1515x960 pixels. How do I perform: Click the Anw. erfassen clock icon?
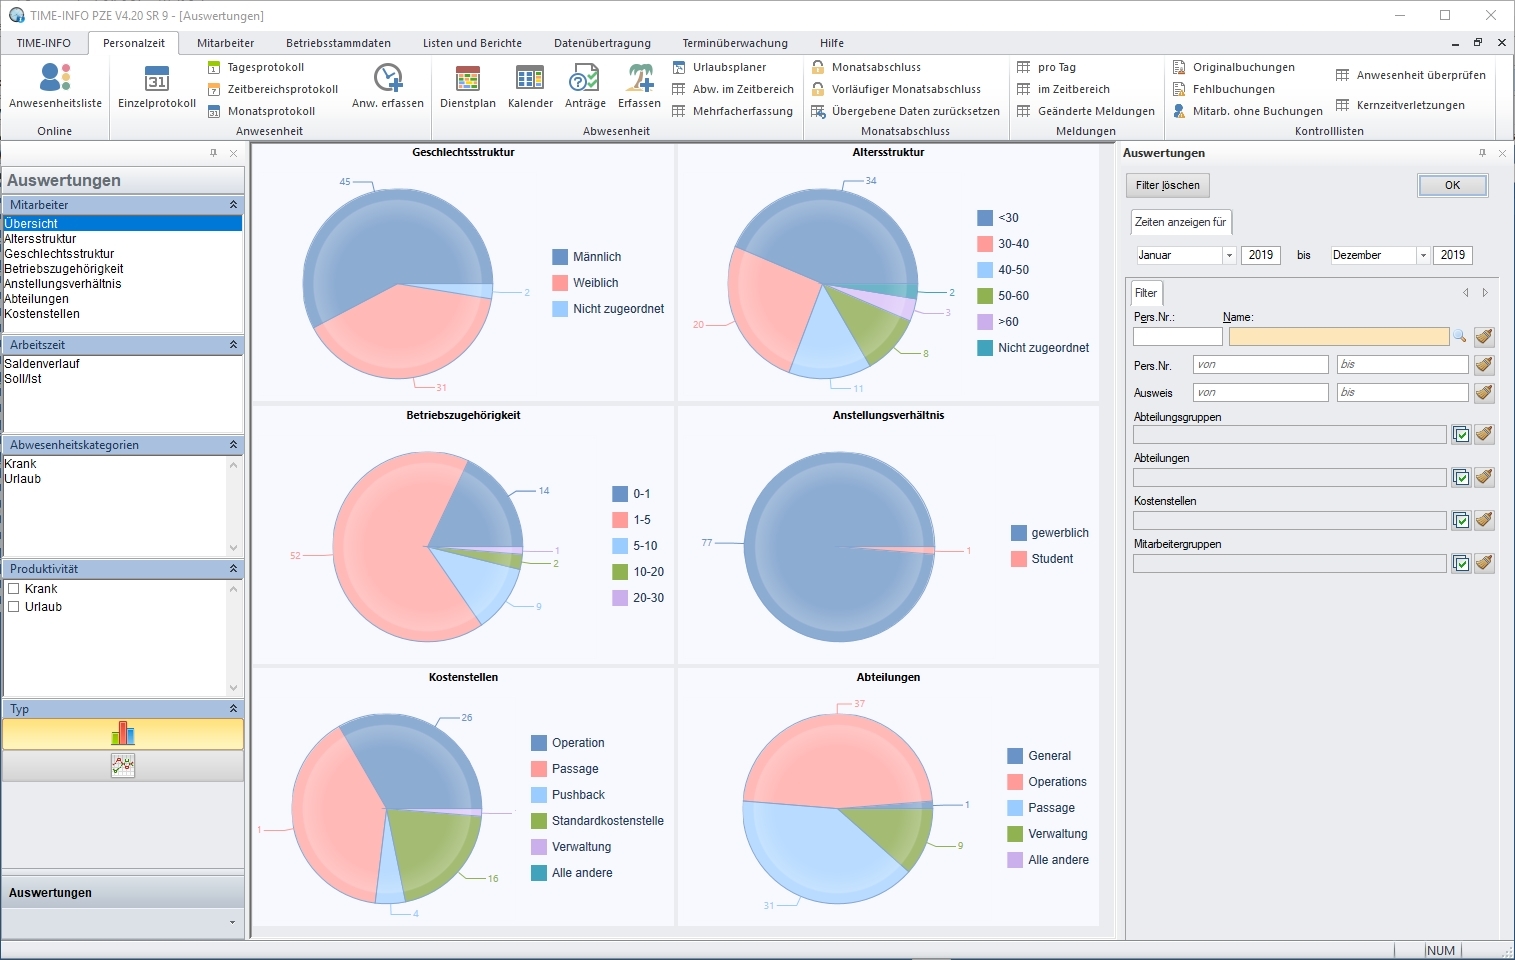388,77
